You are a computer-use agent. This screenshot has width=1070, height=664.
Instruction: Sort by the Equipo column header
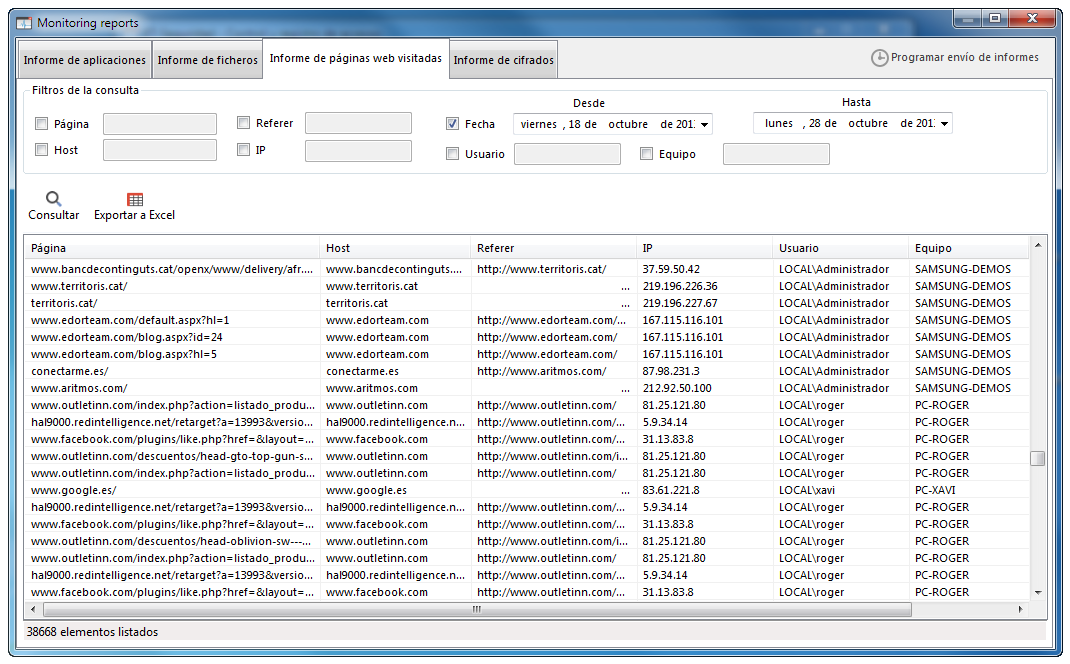968,248
